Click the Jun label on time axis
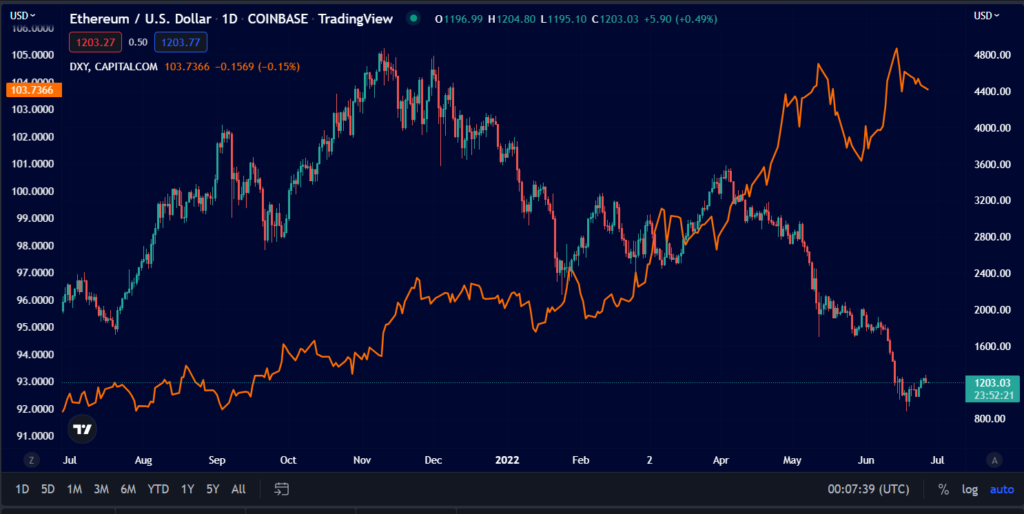Image resolution: width=1024 pixels, height=514 pixels. click(866, 460)
